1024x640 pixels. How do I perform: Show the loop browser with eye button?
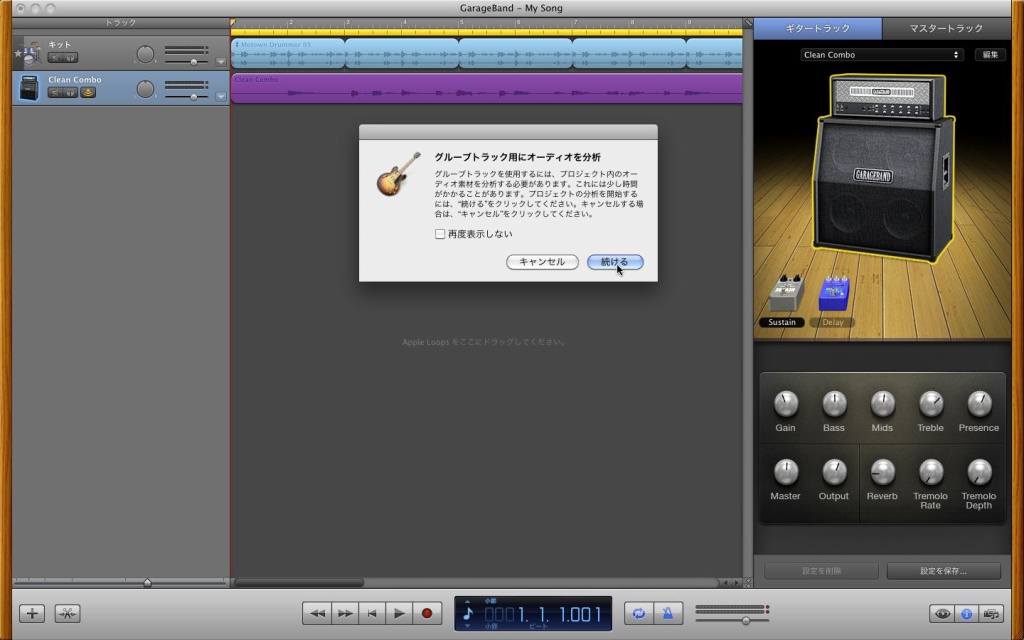click(942, 614)
